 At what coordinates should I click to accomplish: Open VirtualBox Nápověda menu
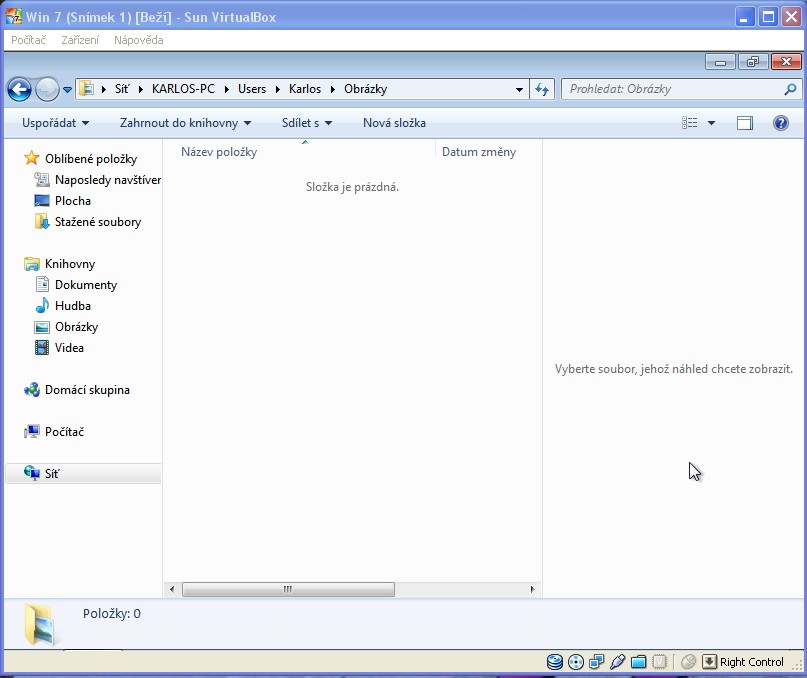pos(138,40)
